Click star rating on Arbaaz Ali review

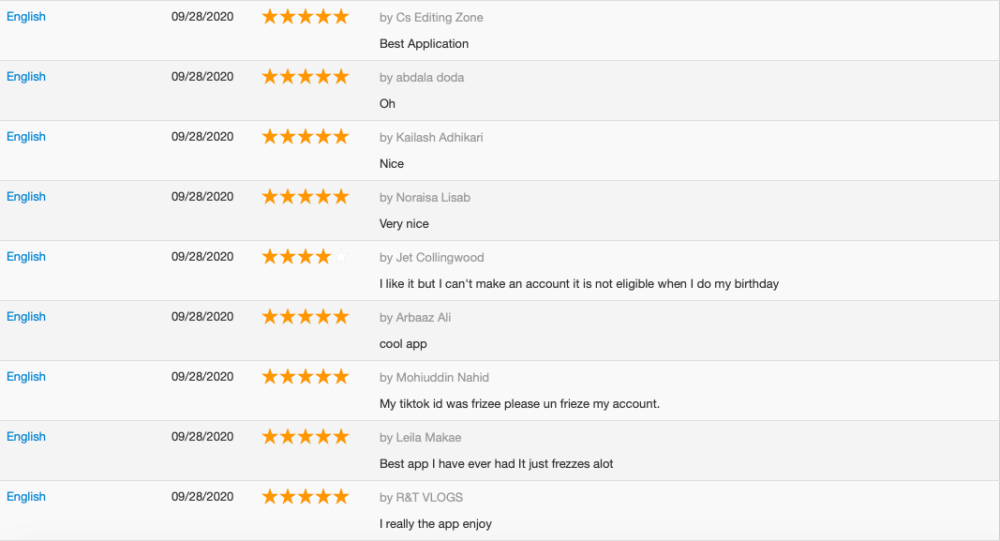305,317
